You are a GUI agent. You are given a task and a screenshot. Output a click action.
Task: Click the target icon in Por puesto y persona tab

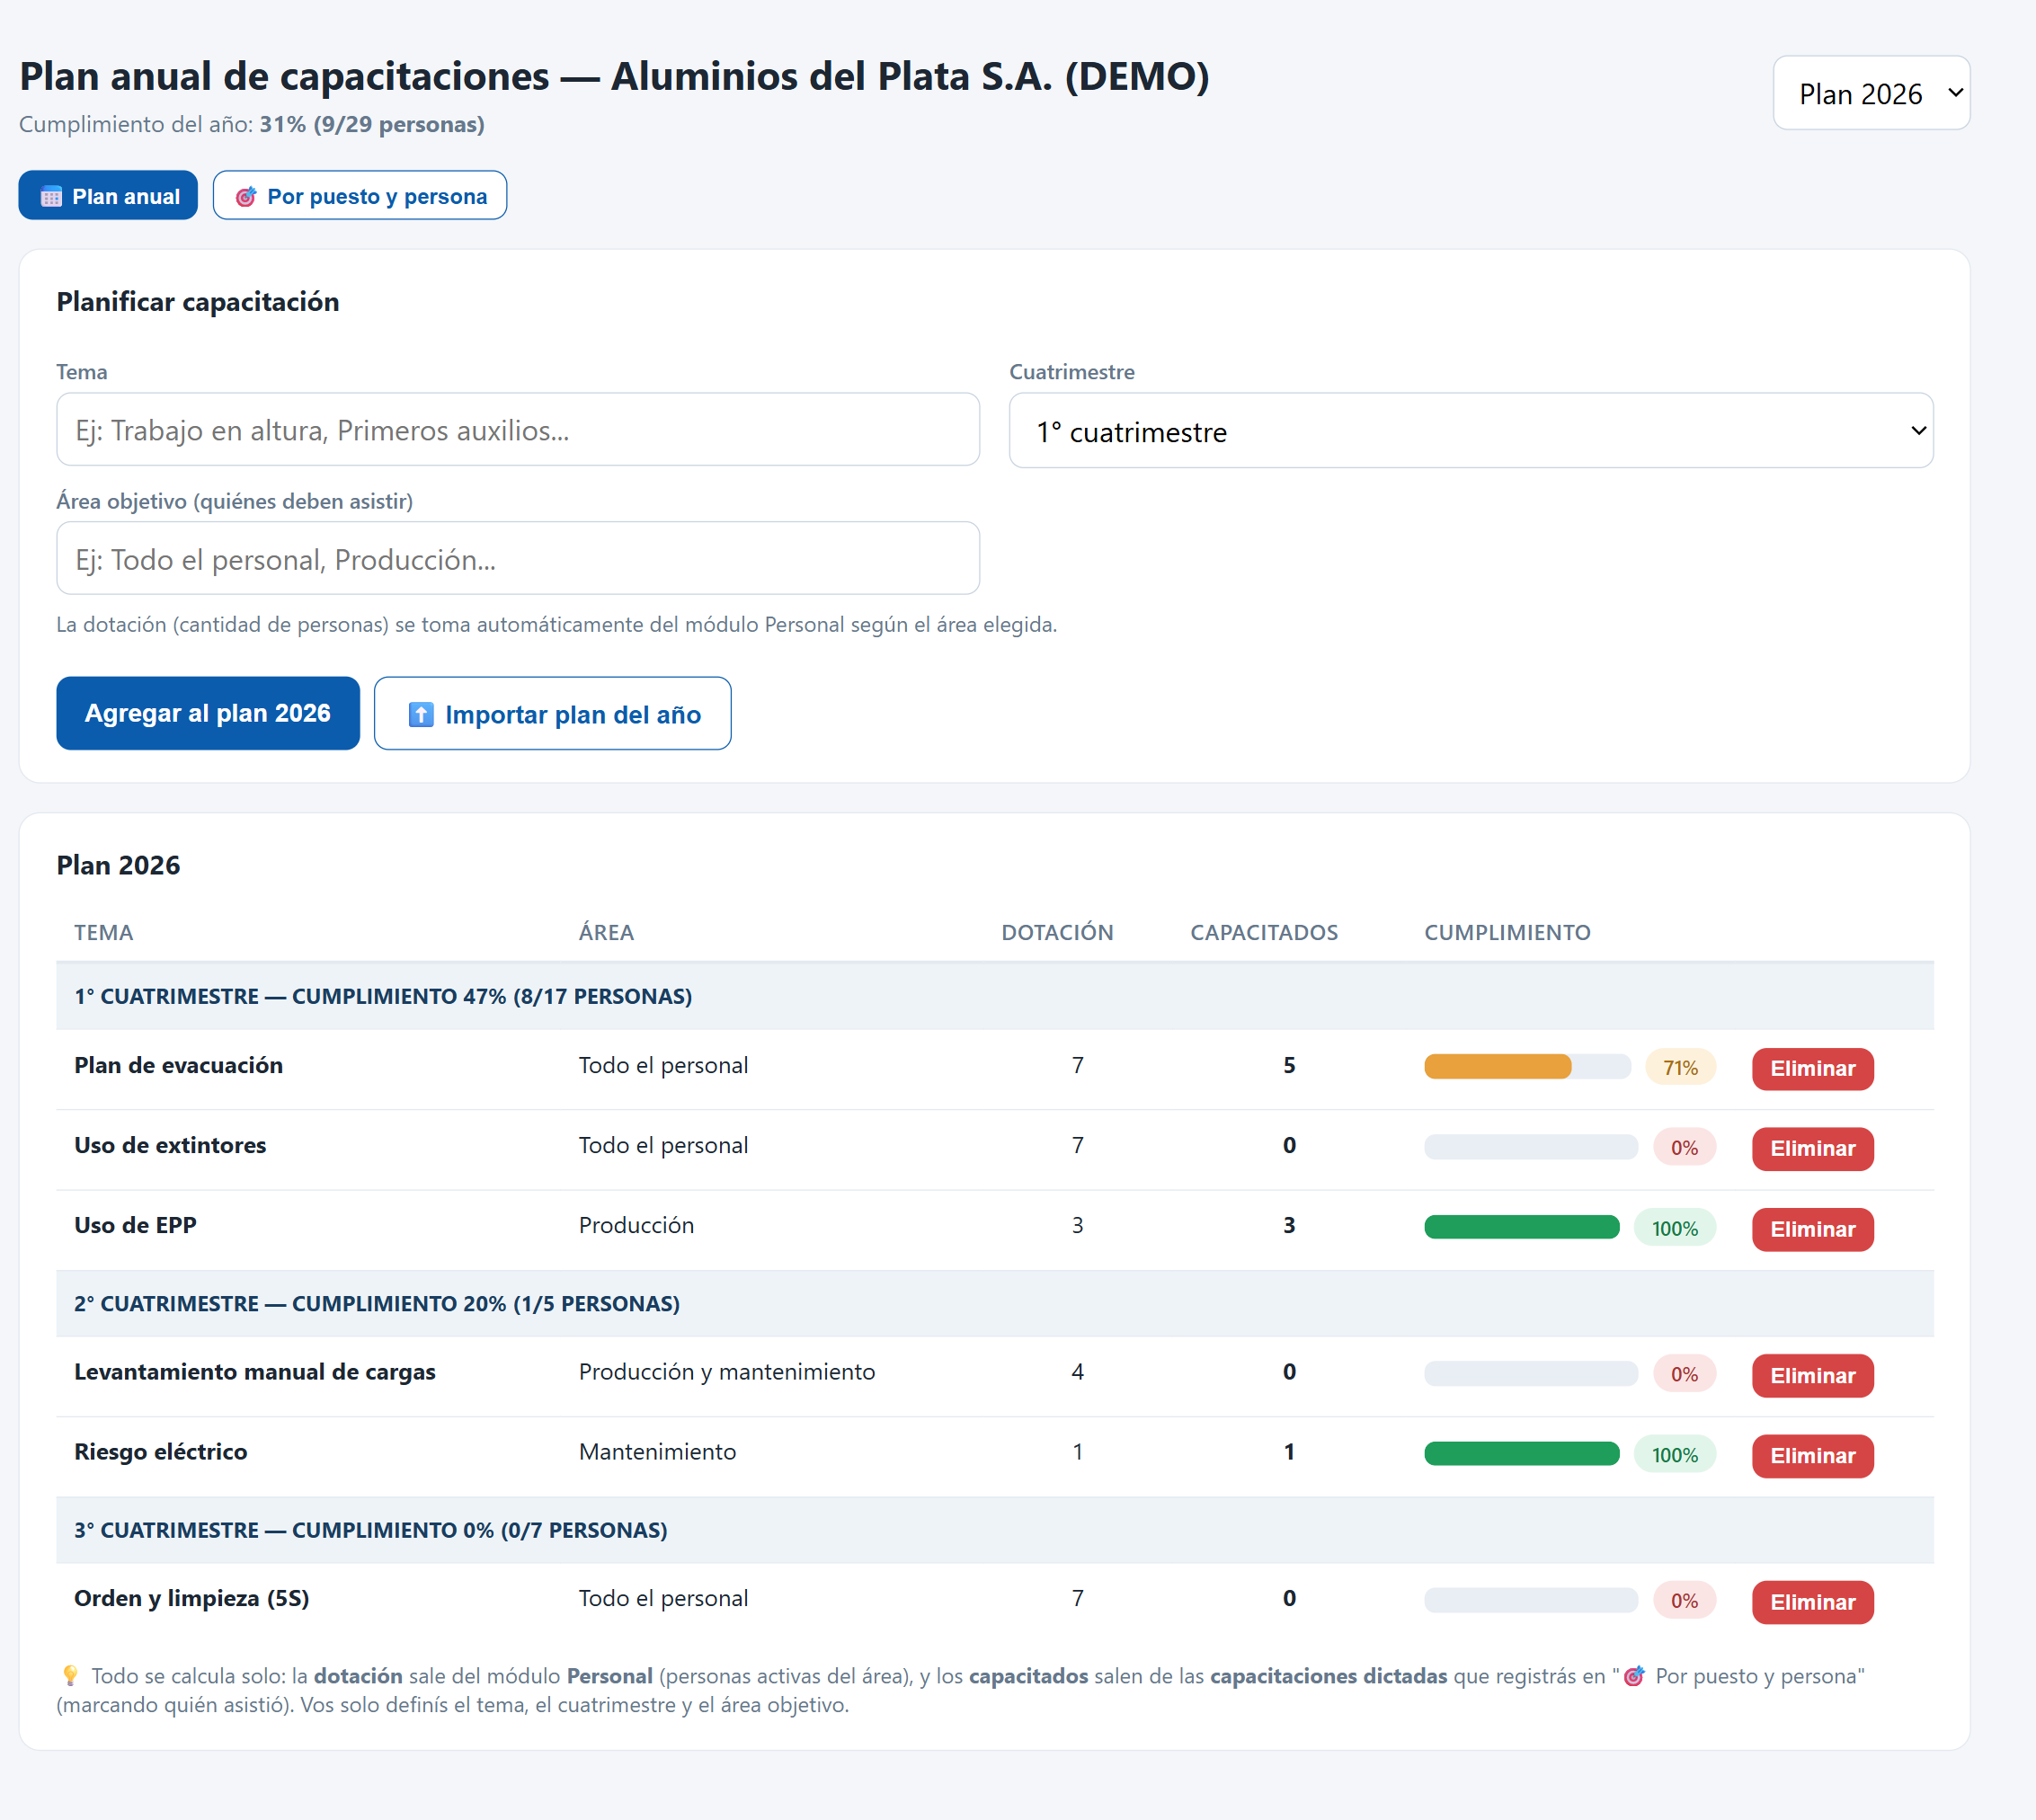click(x=246, y=197)
